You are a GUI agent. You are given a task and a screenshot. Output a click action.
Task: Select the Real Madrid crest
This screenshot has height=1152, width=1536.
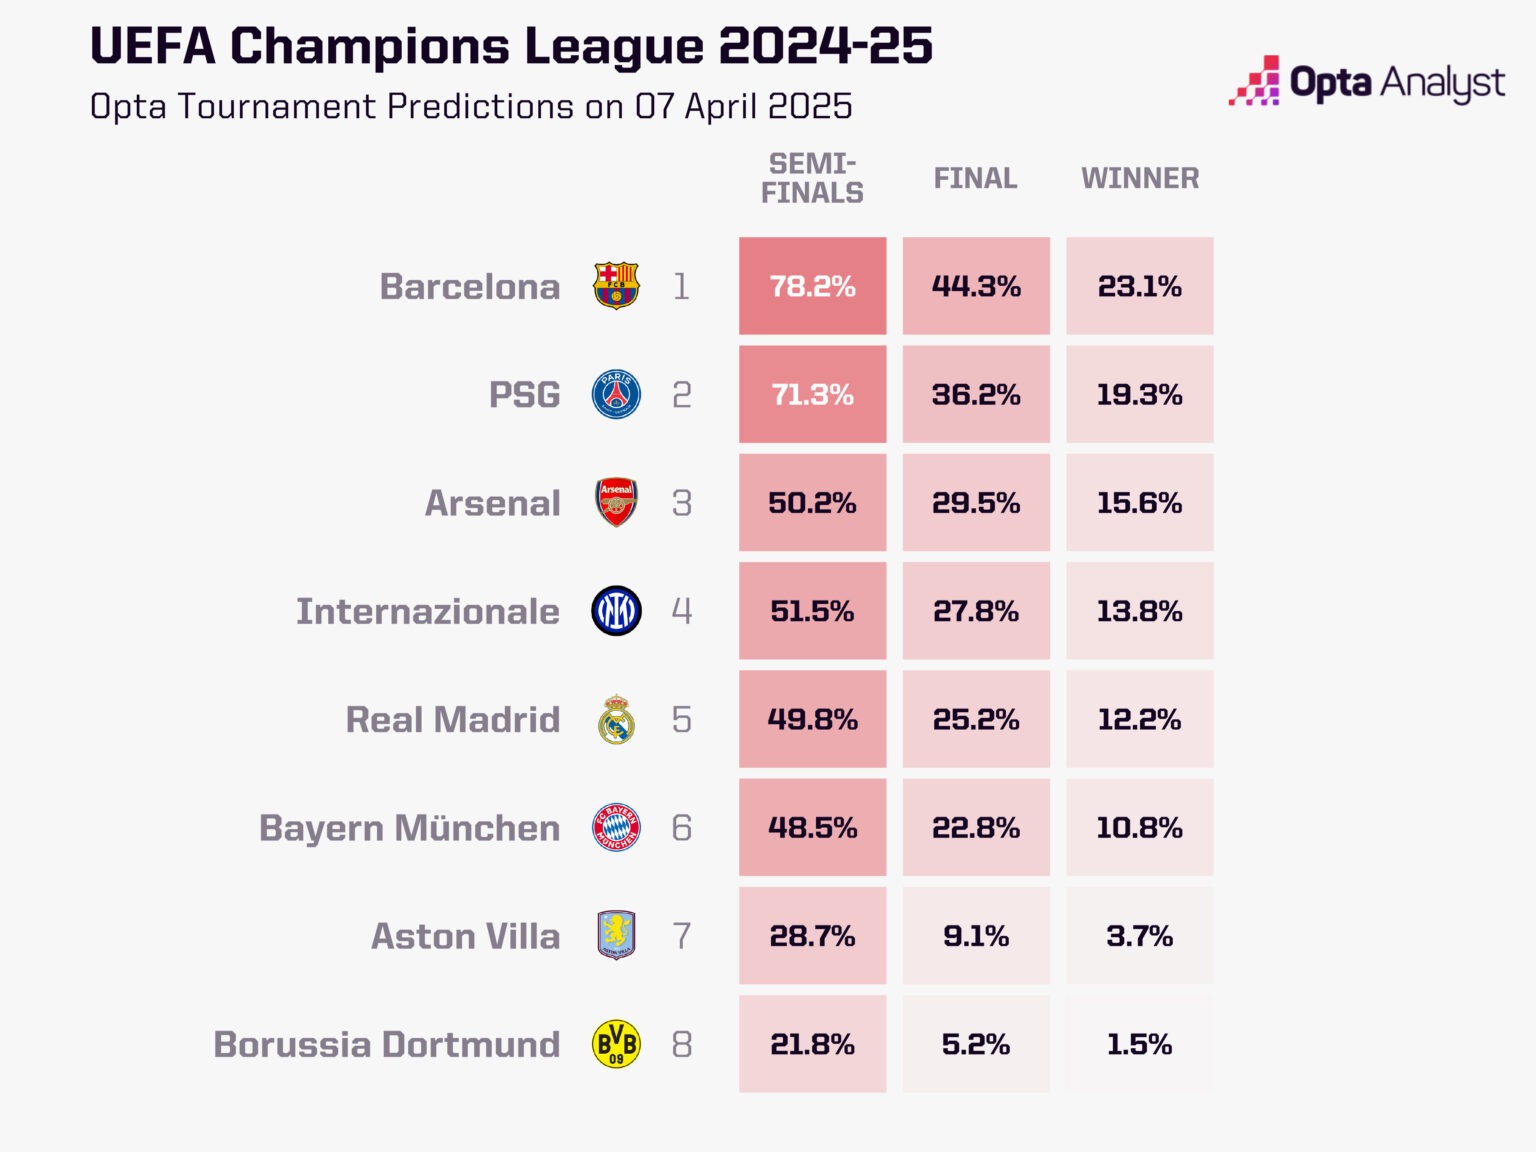616,719
